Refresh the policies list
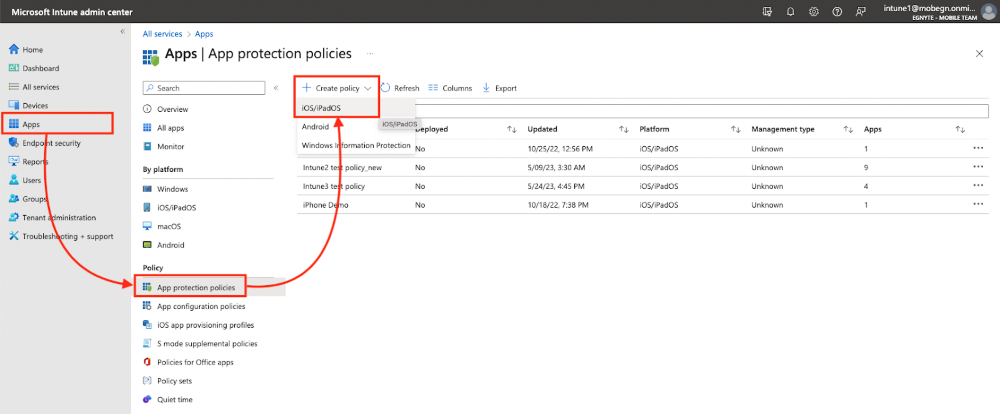The image size is (1000, 414). click(400, 88)
